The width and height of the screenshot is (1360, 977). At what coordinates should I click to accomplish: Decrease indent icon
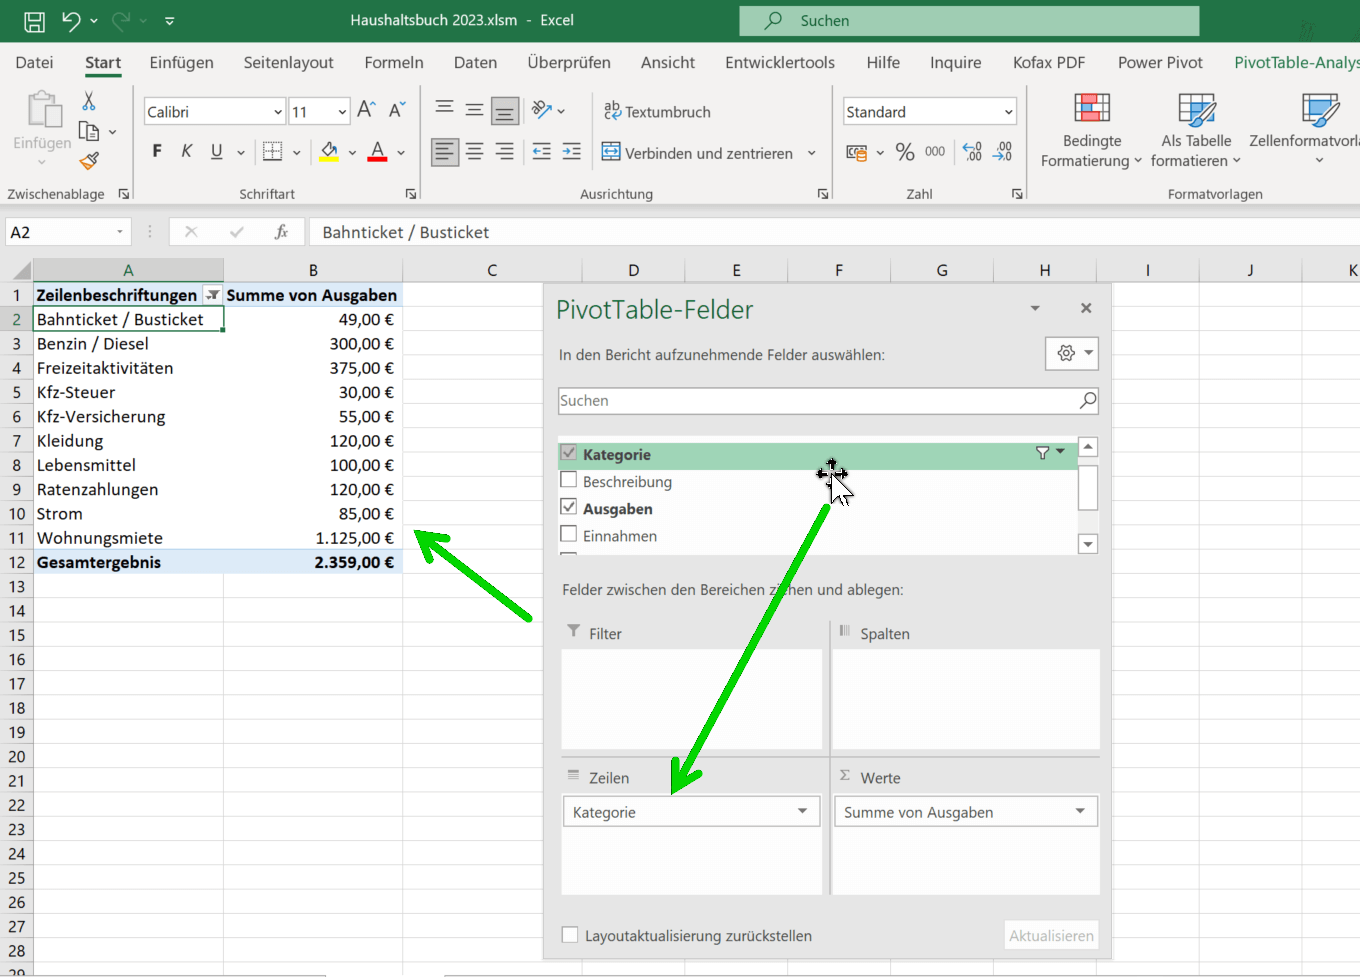coord(542,152)
